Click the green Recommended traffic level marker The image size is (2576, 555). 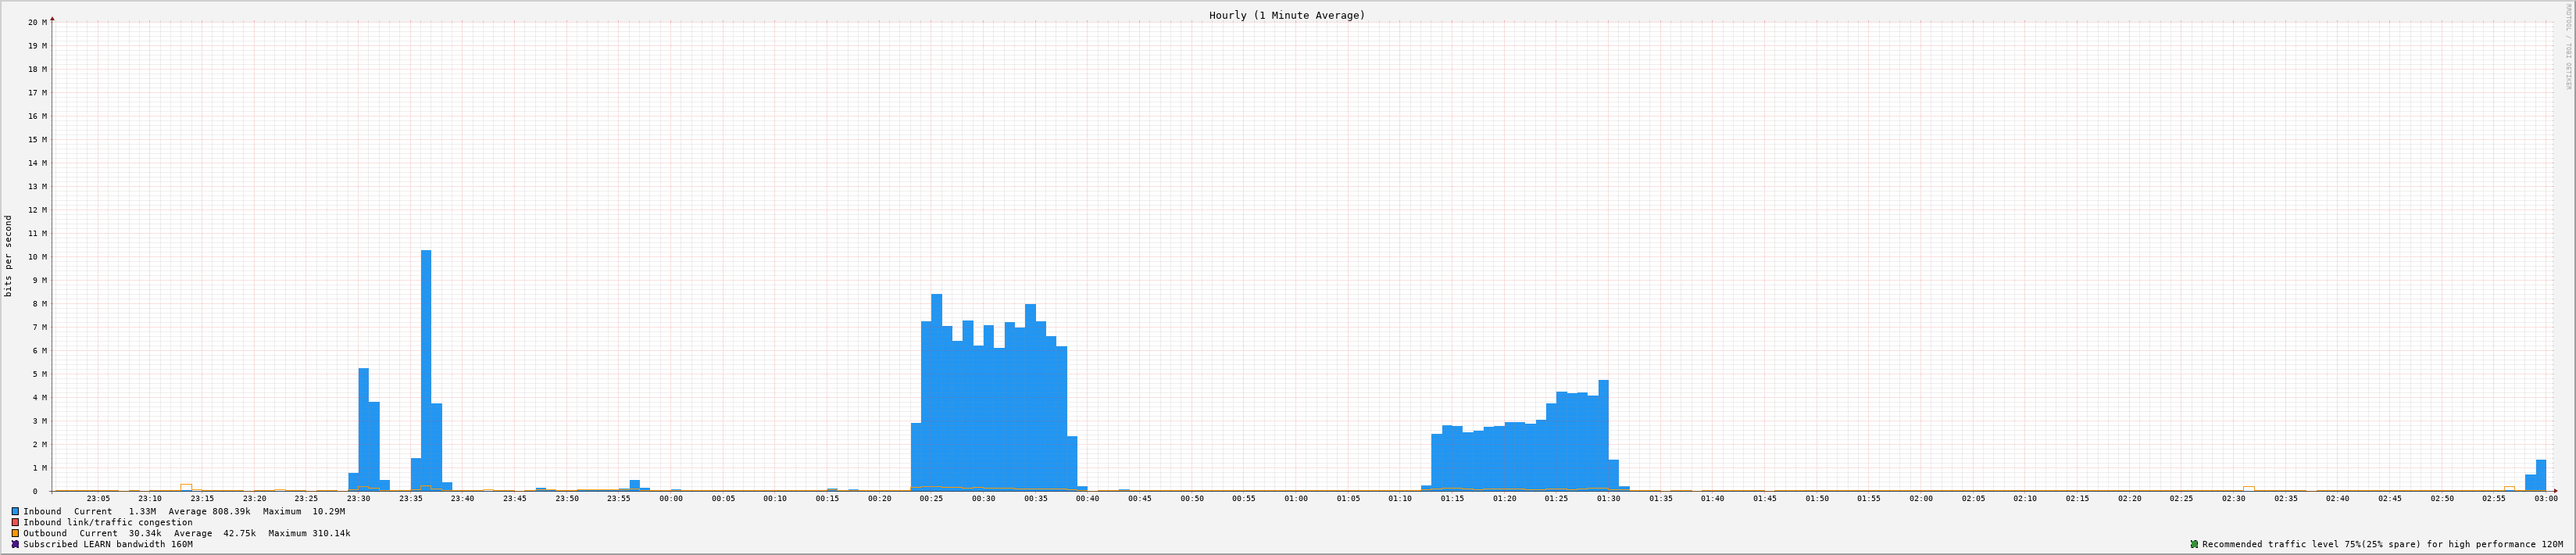point(2194,544)
